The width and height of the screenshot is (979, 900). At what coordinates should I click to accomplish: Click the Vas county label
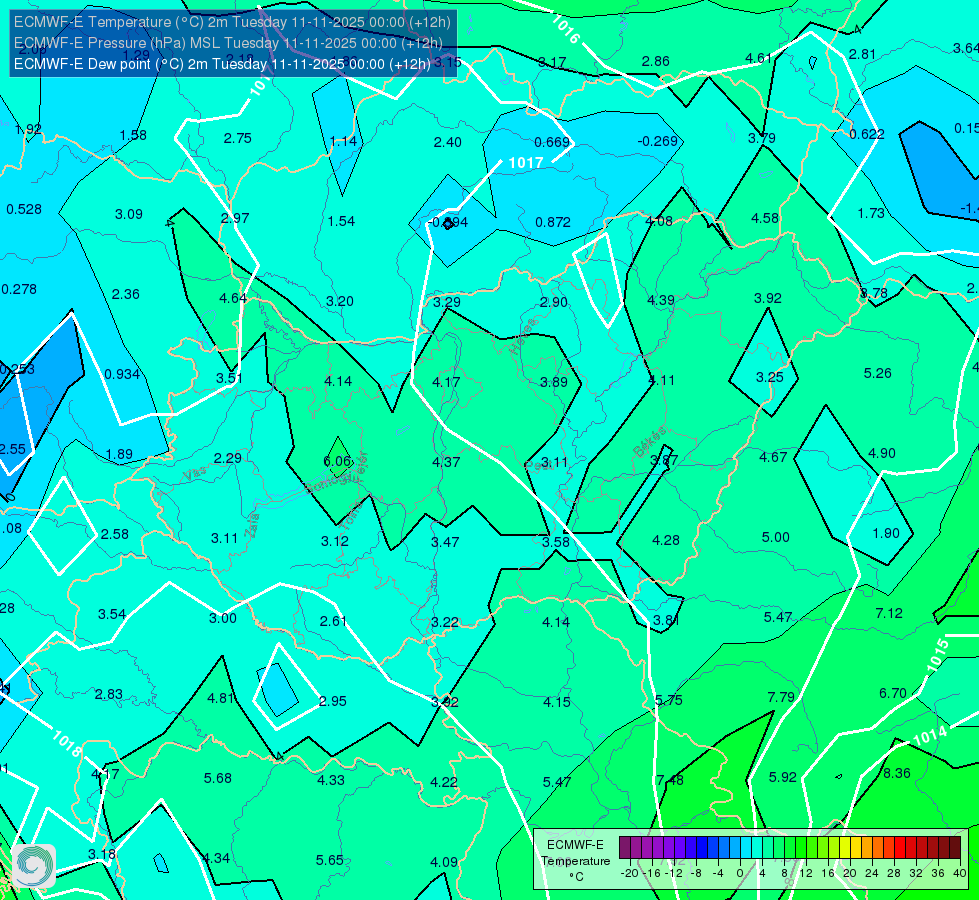195,475
